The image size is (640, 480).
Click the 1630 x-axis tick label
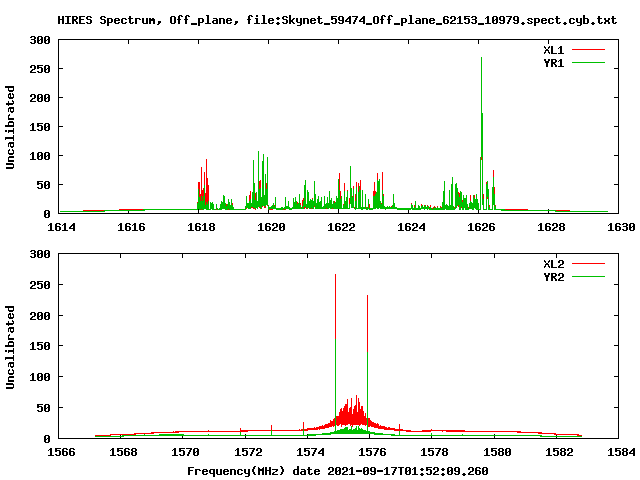tap(621, 227)
